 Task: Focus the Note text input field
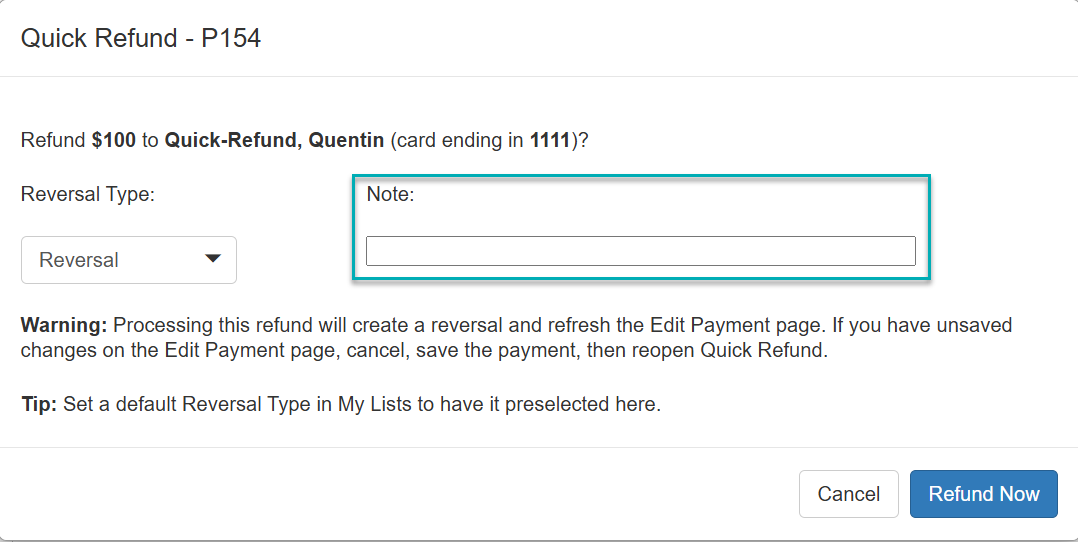640,251
